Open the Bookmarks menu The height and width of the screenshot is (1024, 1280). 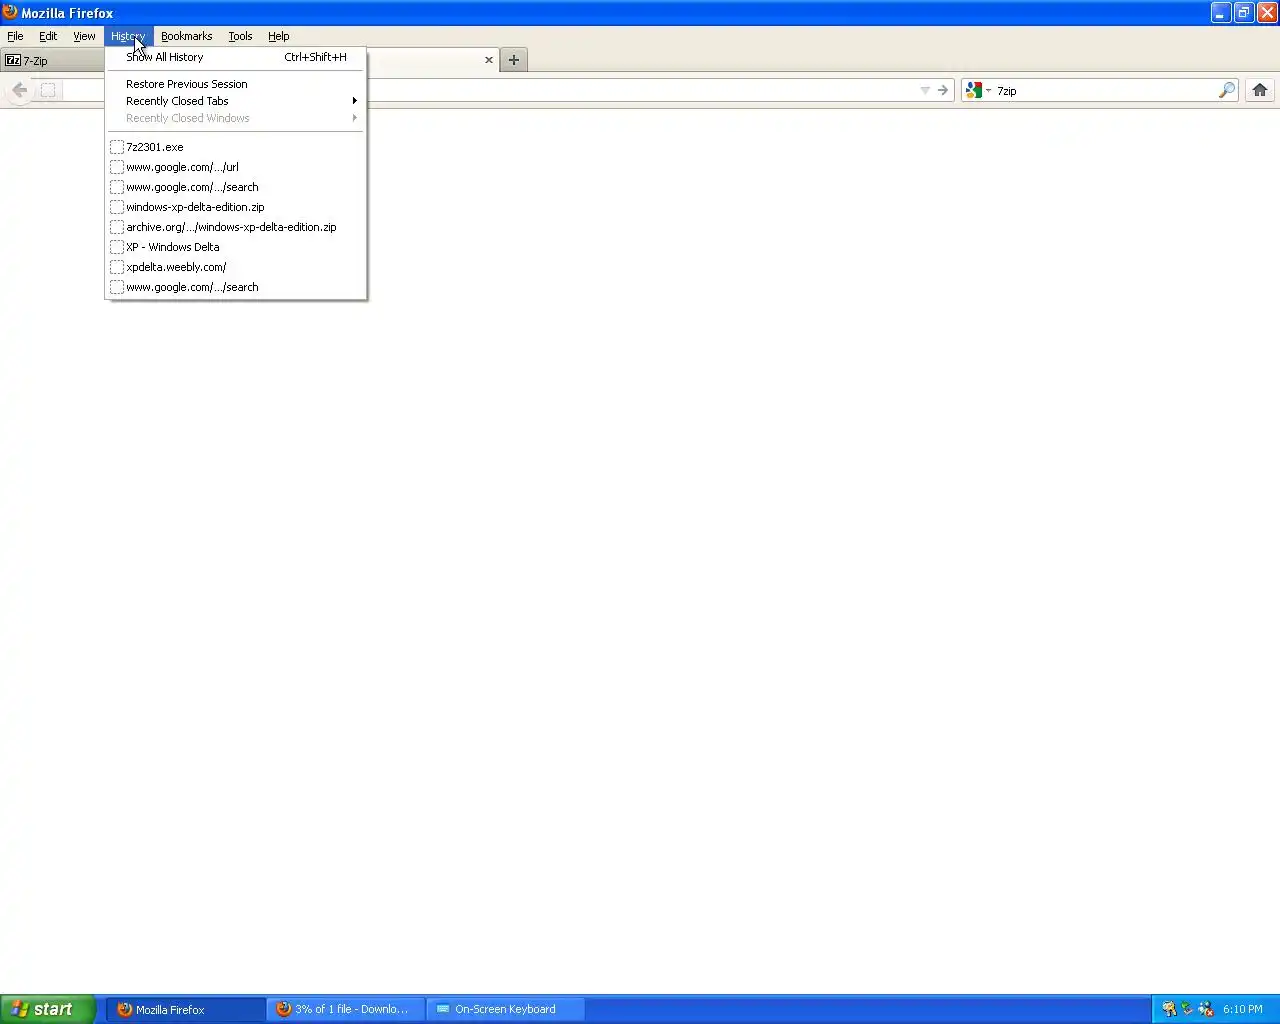(186, 36)
